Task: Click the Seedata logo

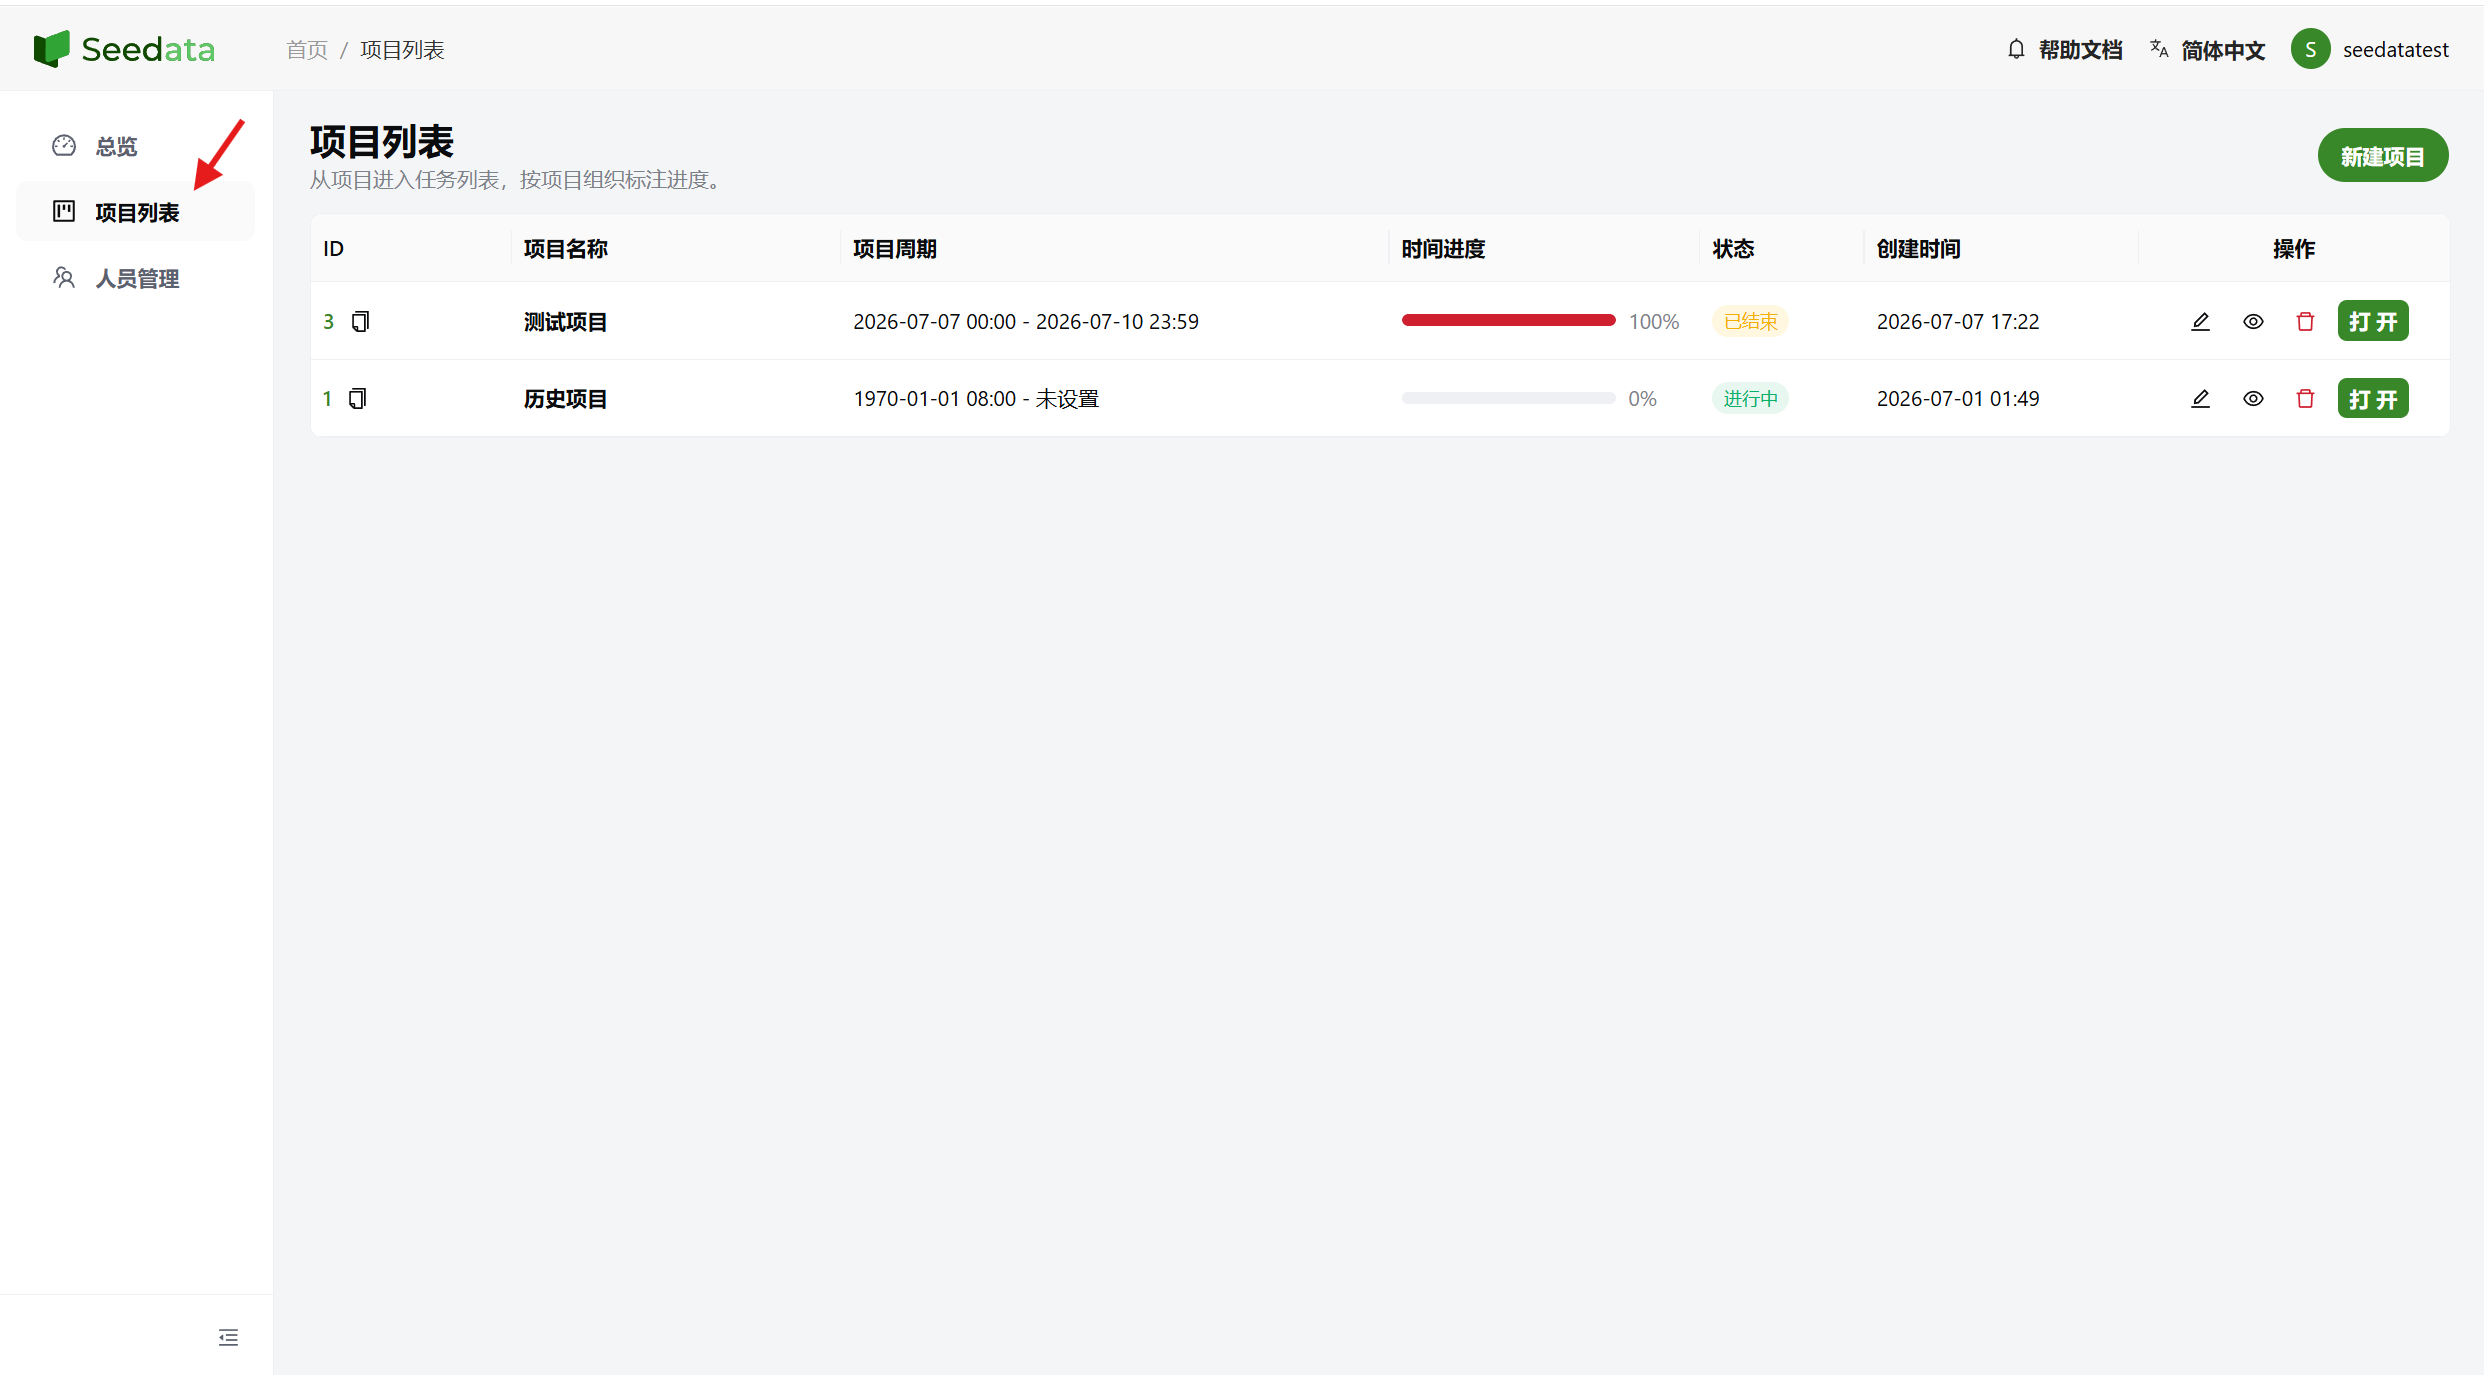Action: point(124,49)
